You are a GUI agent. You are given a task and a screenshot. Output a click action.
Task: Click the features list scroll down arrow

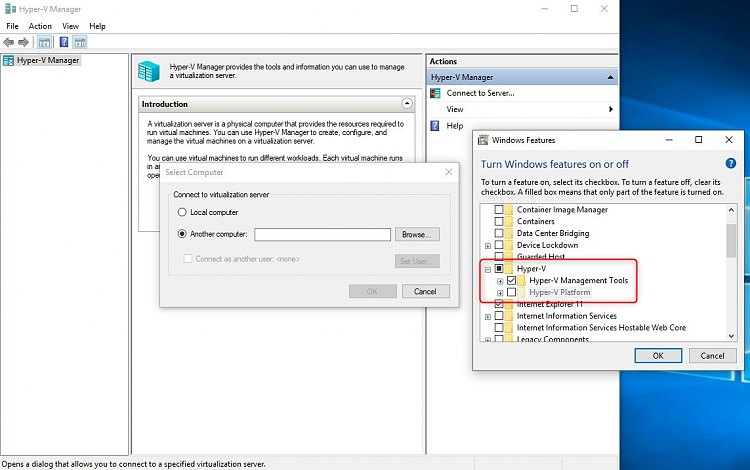coord(731,336)
